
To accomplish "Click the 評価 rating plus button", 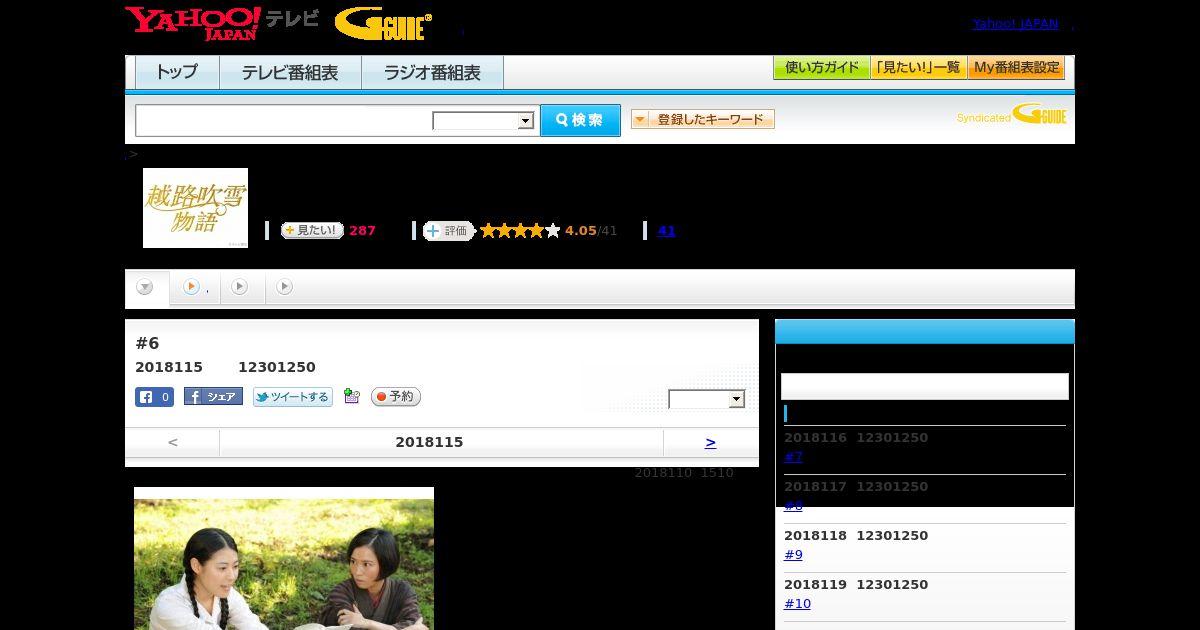I will coord(448,231).
